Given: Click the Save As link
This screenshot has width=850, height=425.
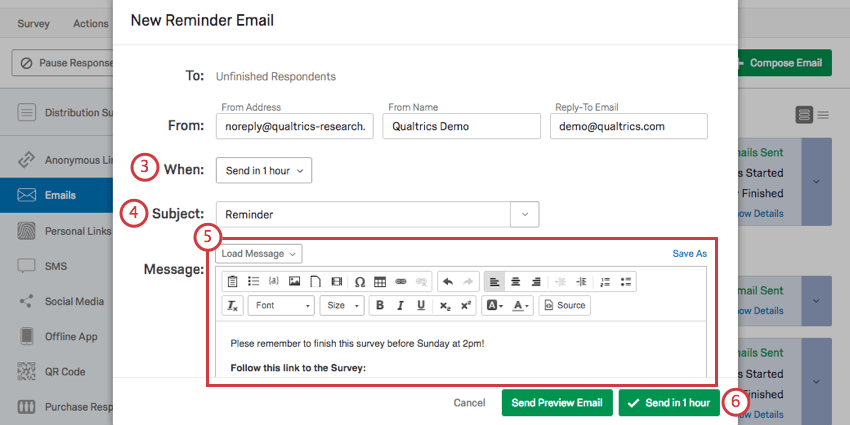Looking at the screenshot, I should 690,253.
